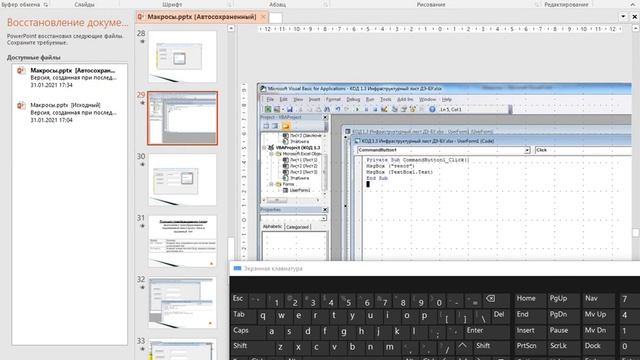
Task: Tap the numpad 7 key
Action: pyautogui.click(x=629, y=299)
